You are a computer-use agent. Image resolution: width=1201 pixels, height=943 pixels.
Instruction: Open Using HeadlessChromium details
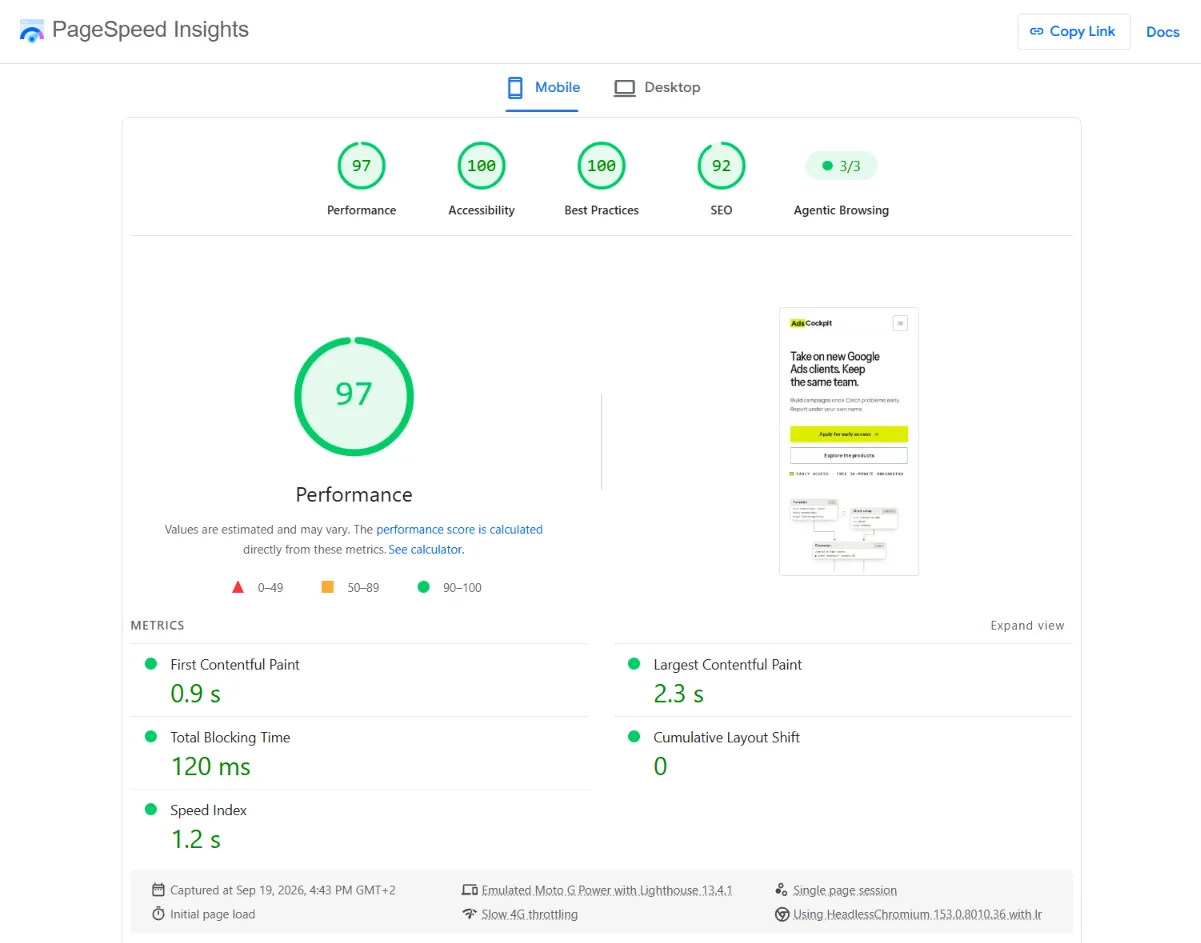point(918,914)
